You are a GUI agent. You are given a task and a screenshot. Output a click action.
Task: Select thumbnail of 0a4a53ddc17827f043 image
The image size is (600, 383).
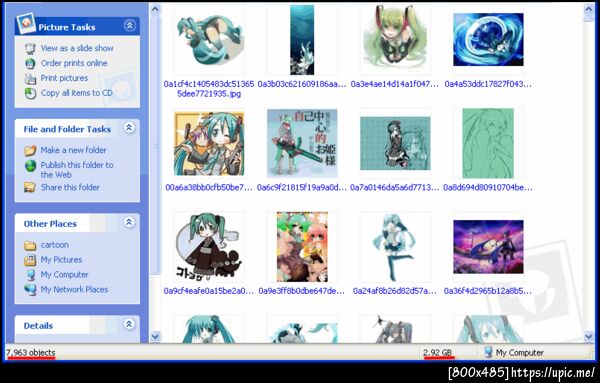(488, 39)
